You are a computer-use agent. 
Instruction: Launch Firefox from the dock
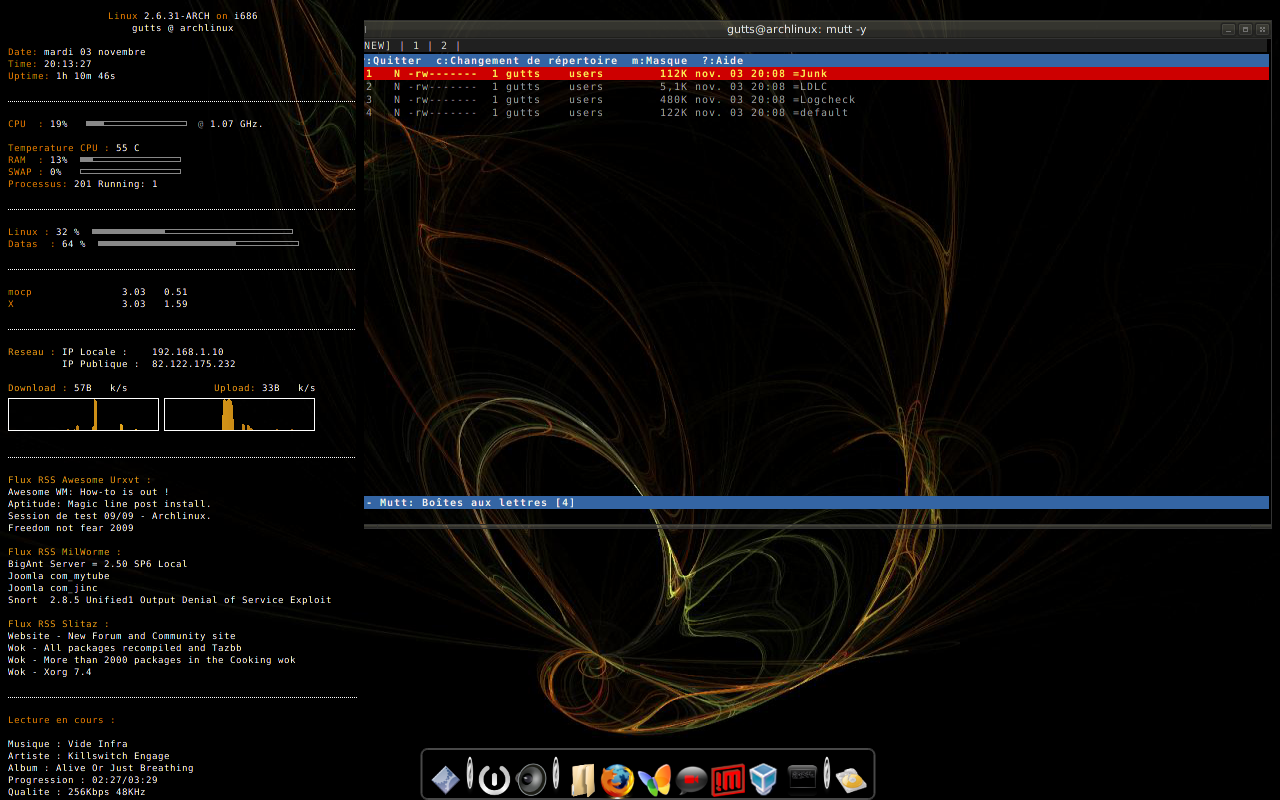(x=617, y=780)
